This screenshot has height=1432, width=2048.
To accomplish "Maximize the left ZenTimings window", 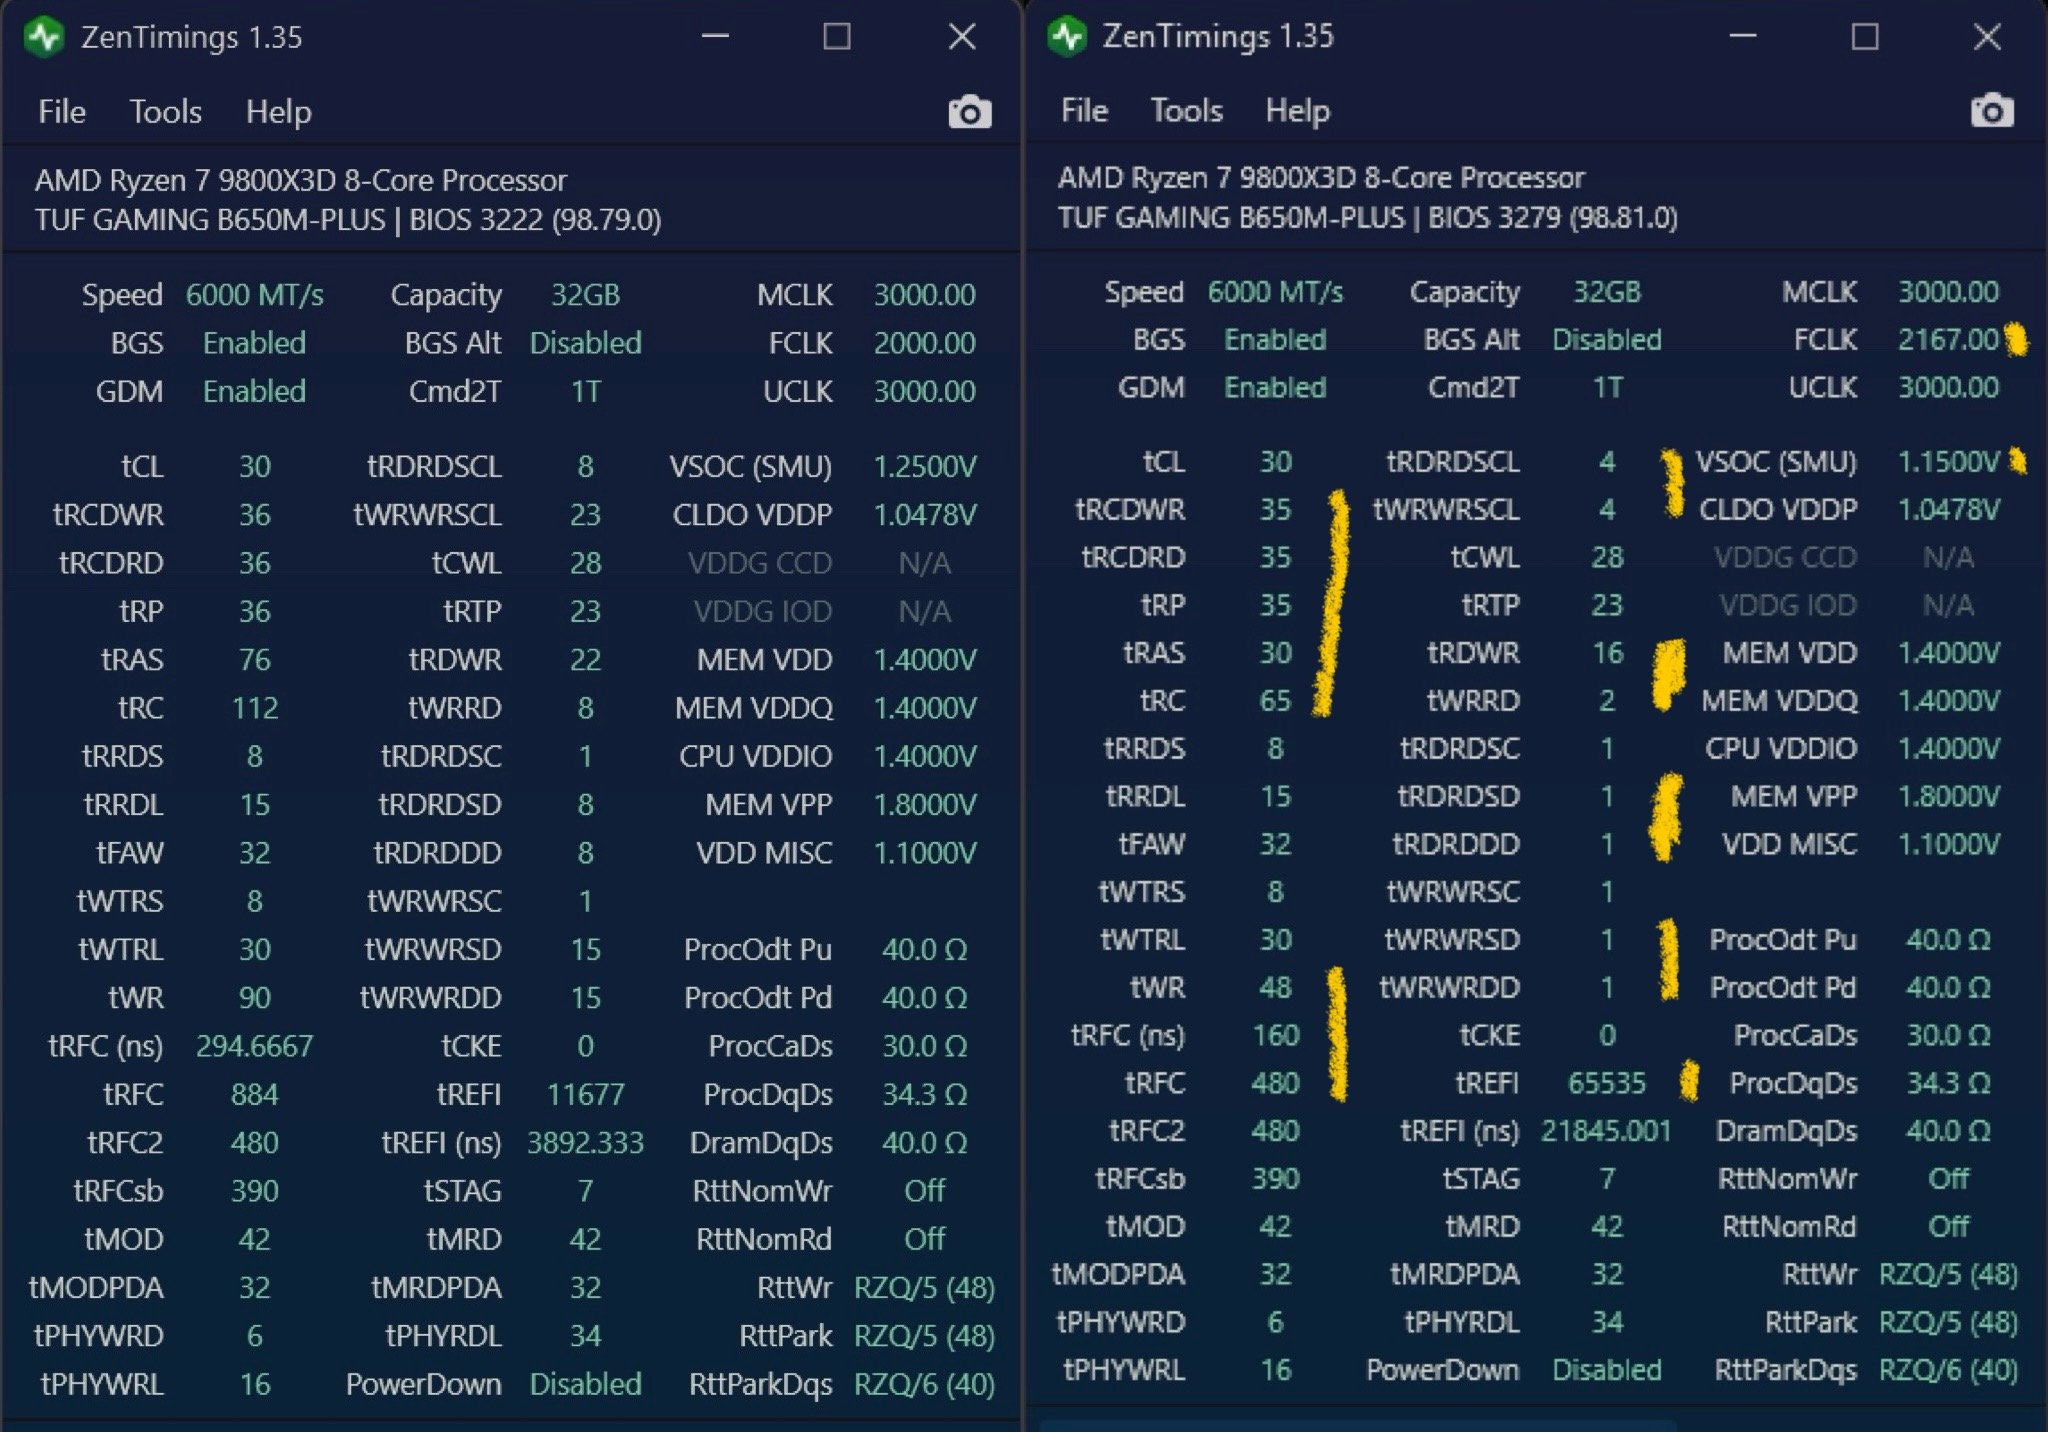I will tap(837, 37).
